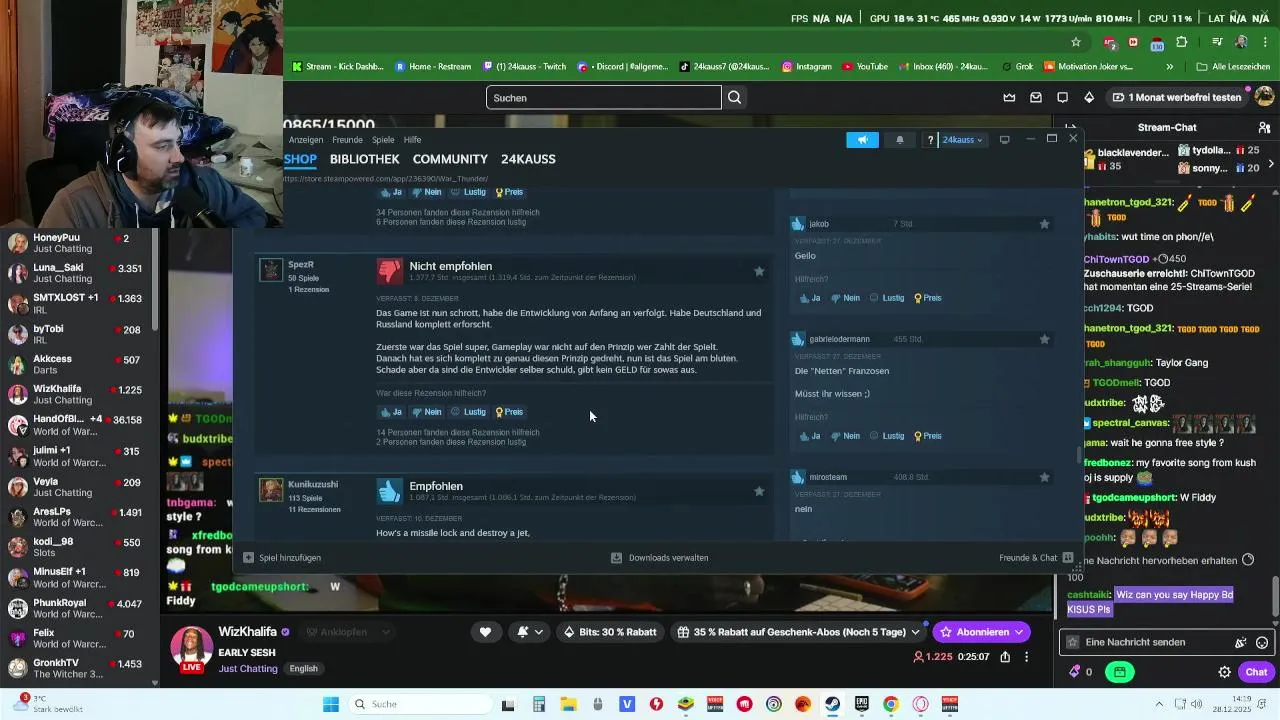
Task: Click star icon on jakob's review
Action: [1044, 224]
